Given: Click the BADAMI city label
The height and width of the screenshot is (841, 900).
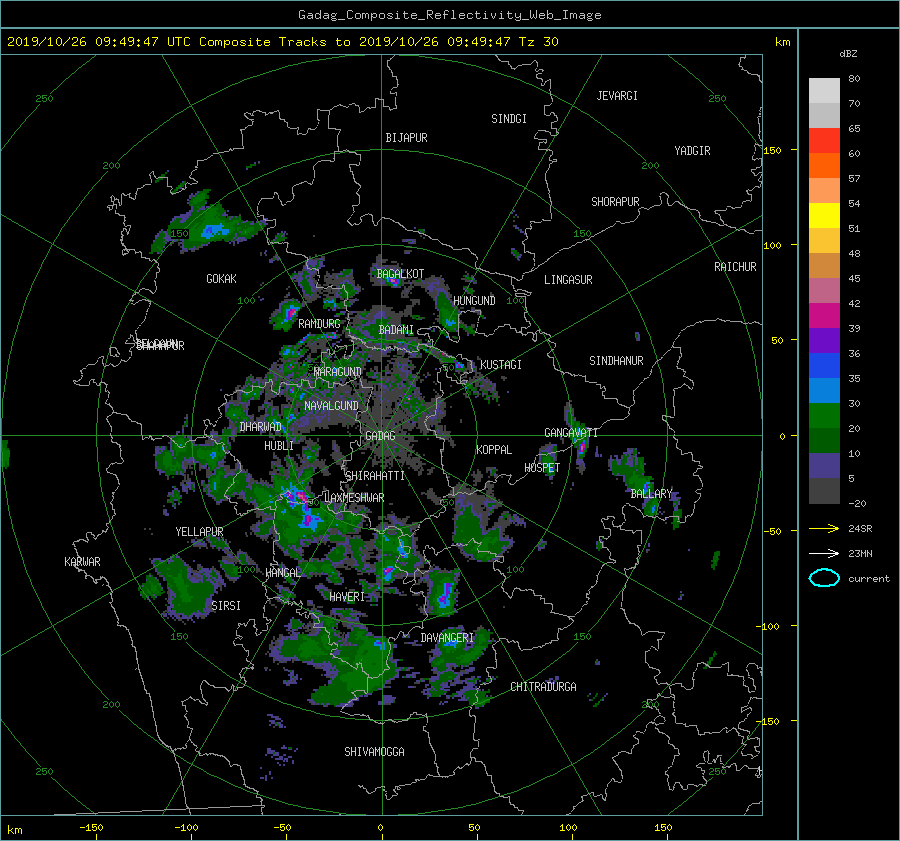Looking at the screenshot, I should click(x=396, y=330).
